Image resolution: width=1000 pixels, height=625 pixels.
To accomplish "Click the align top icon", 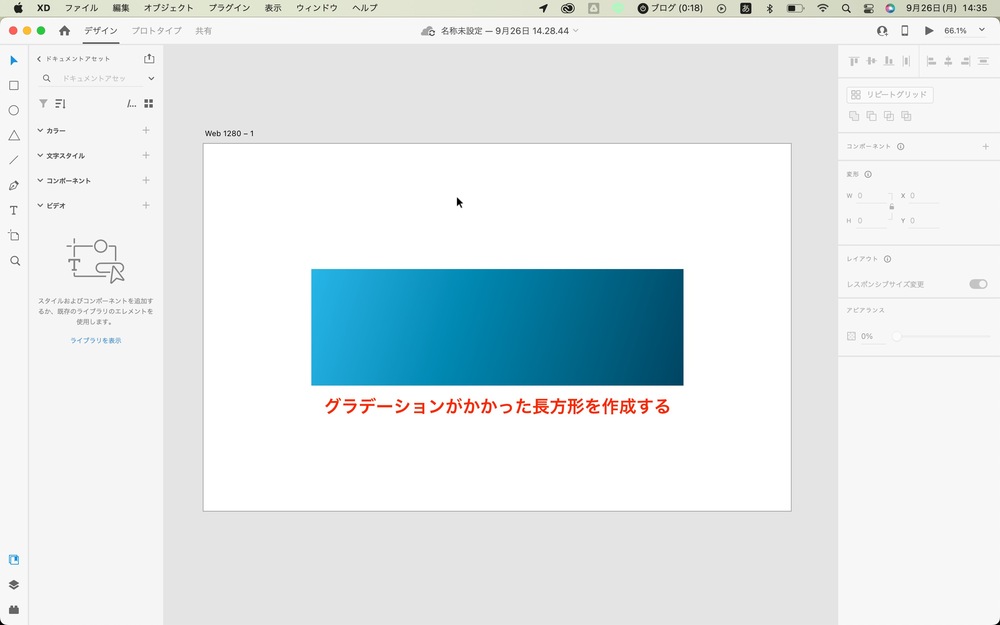I will (x=854, y=61).
